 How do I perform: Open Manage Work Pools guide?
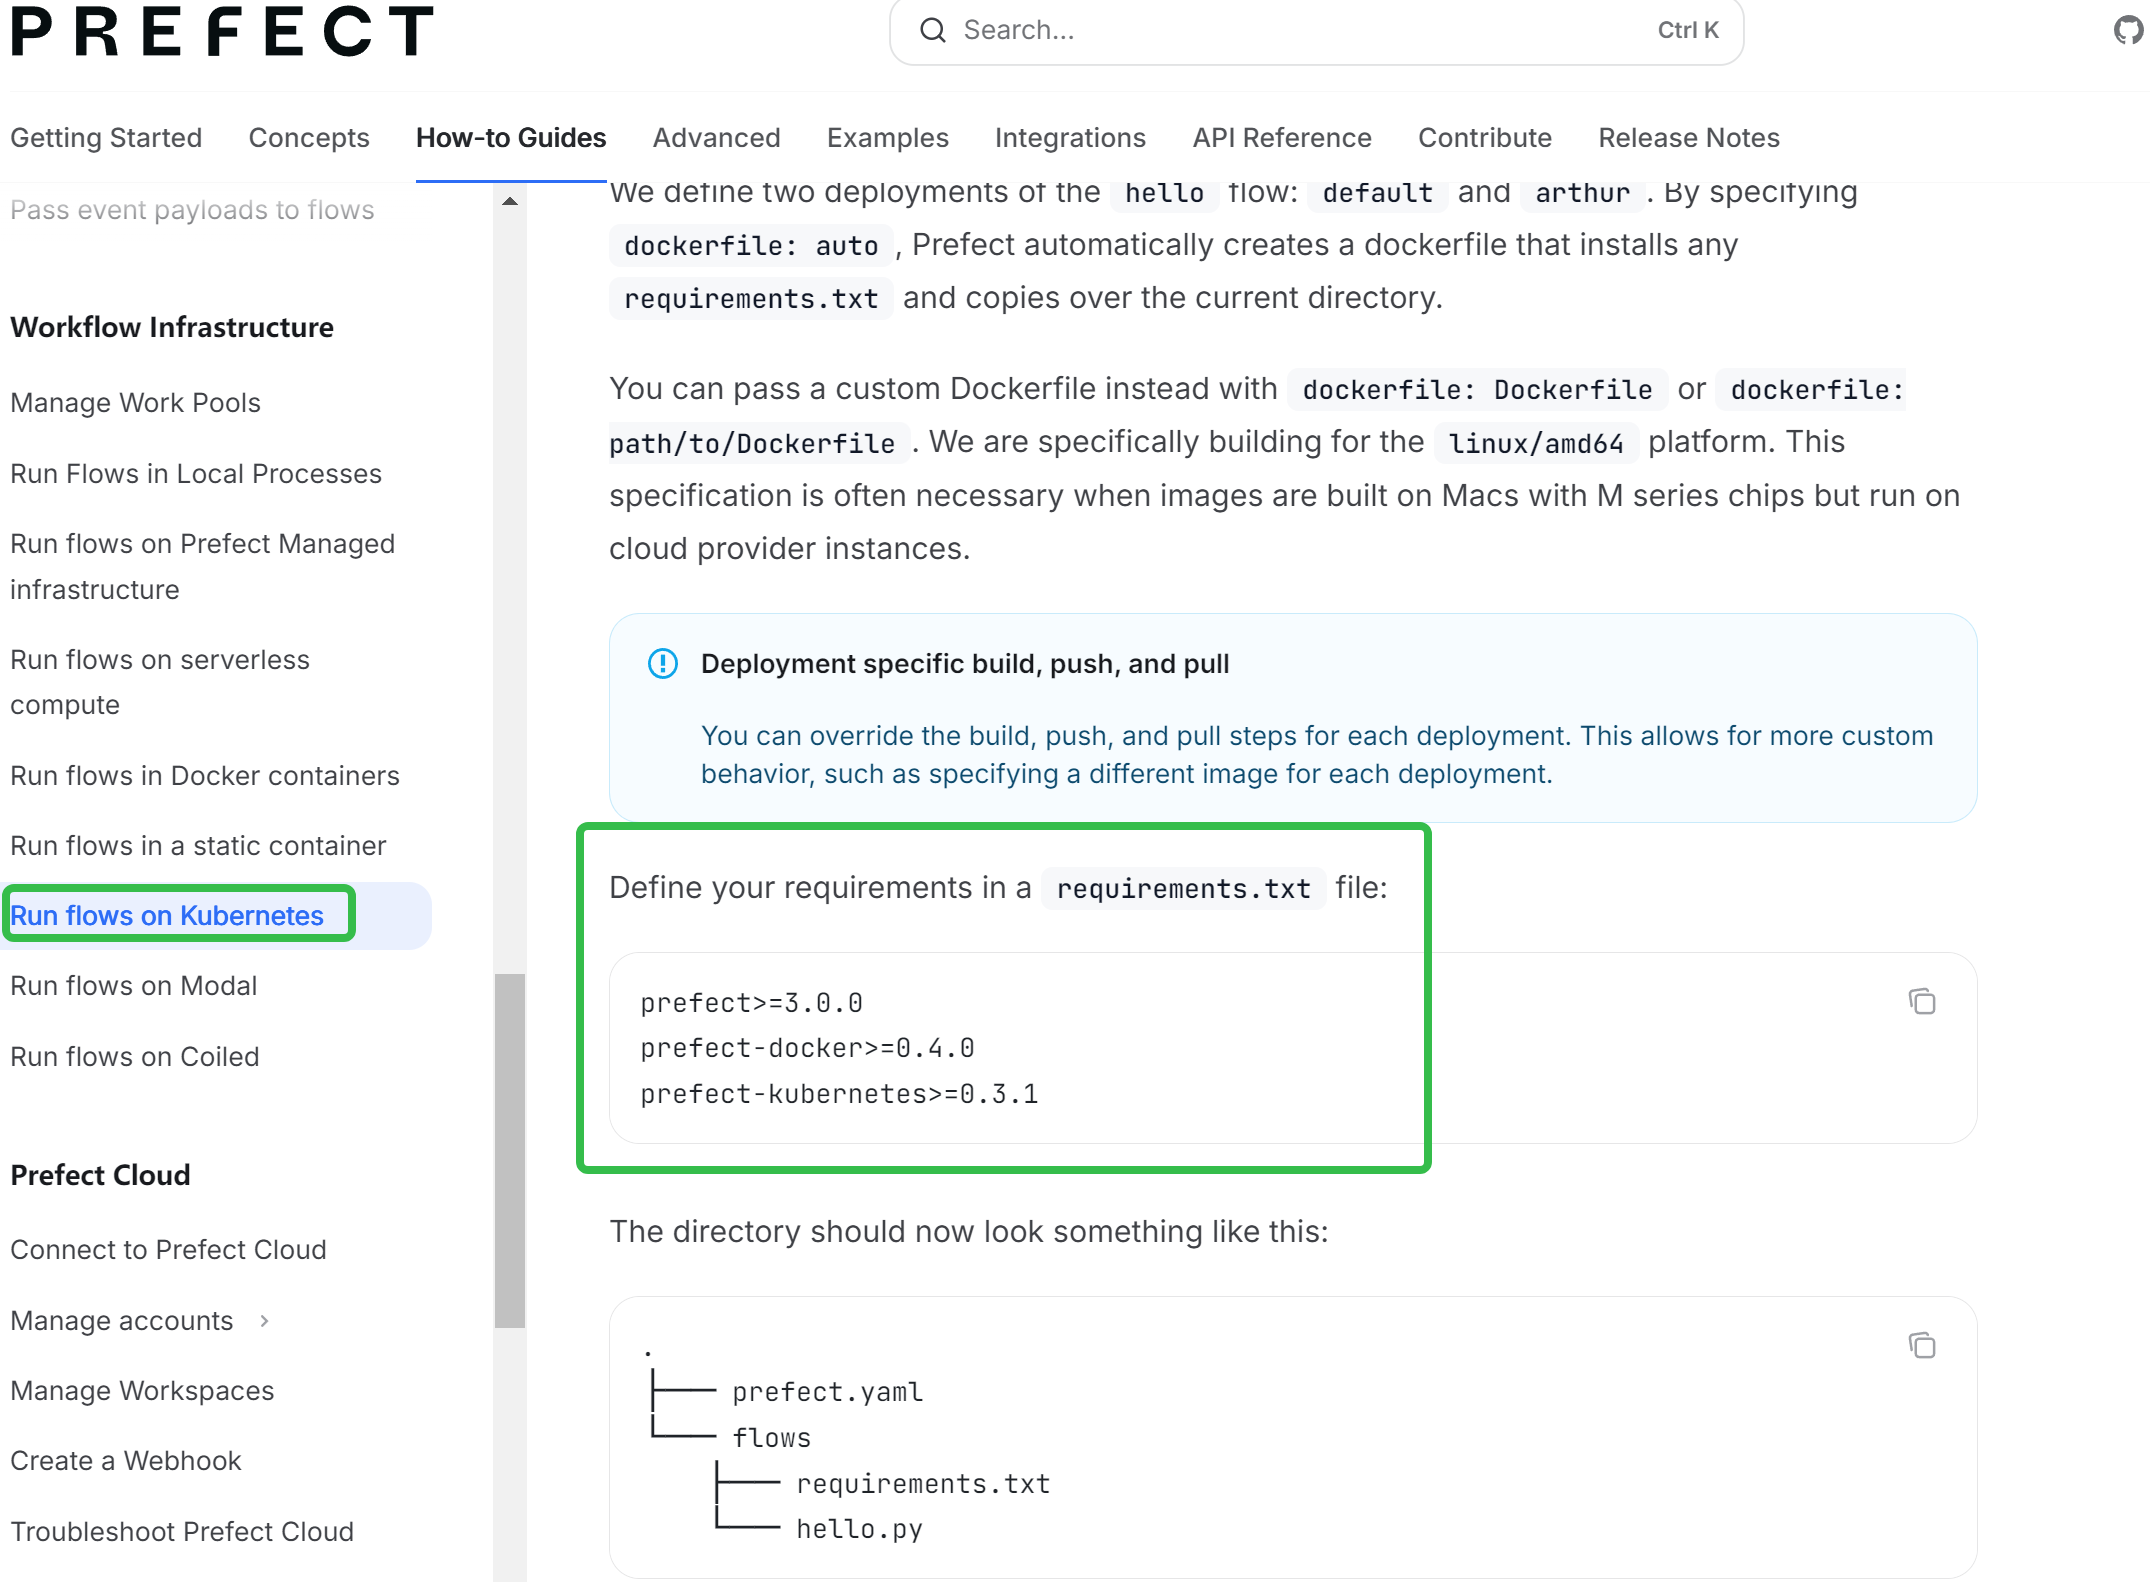pyautogui.click(x=136, y=403)
